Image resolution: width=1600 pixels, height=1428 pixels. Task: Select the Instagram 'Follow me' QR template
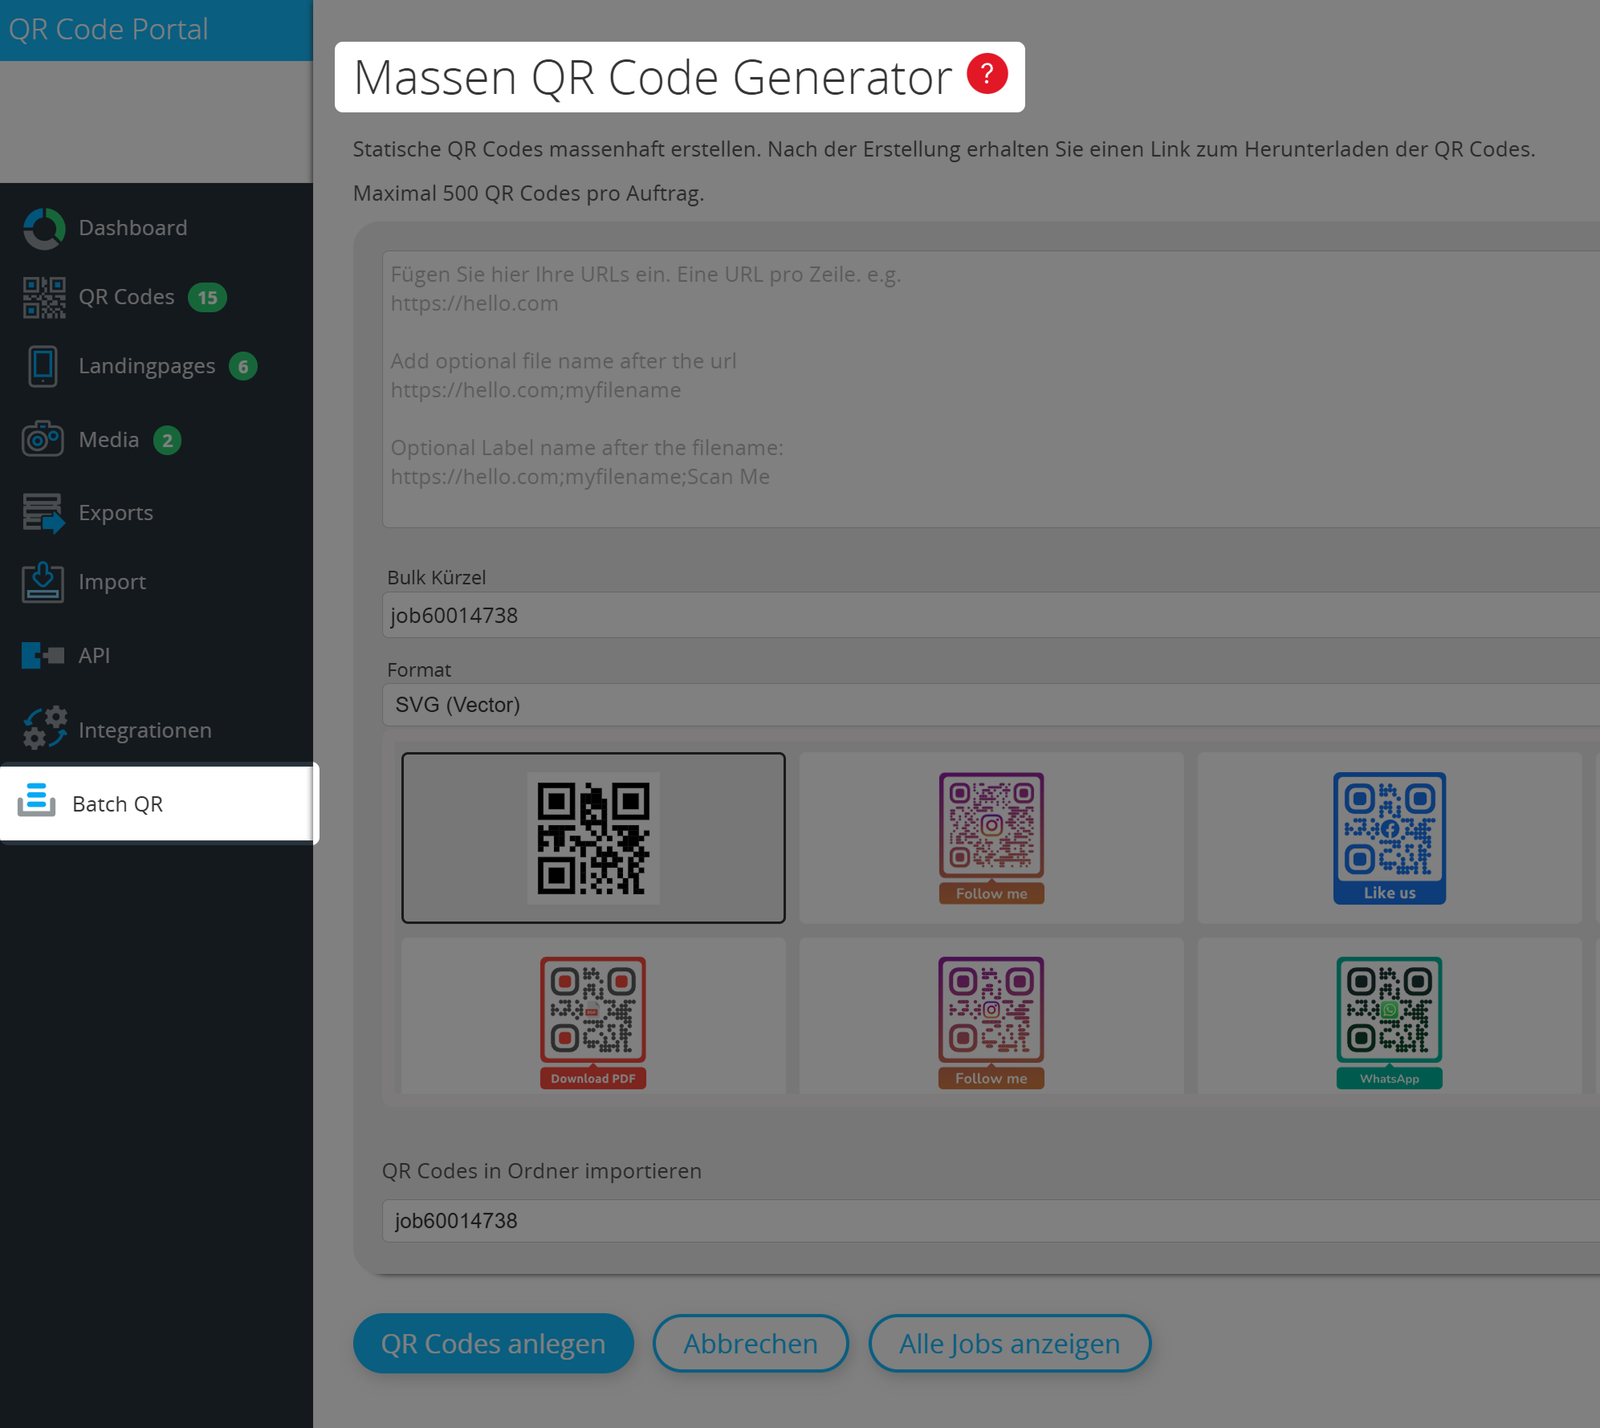[990, 838]
